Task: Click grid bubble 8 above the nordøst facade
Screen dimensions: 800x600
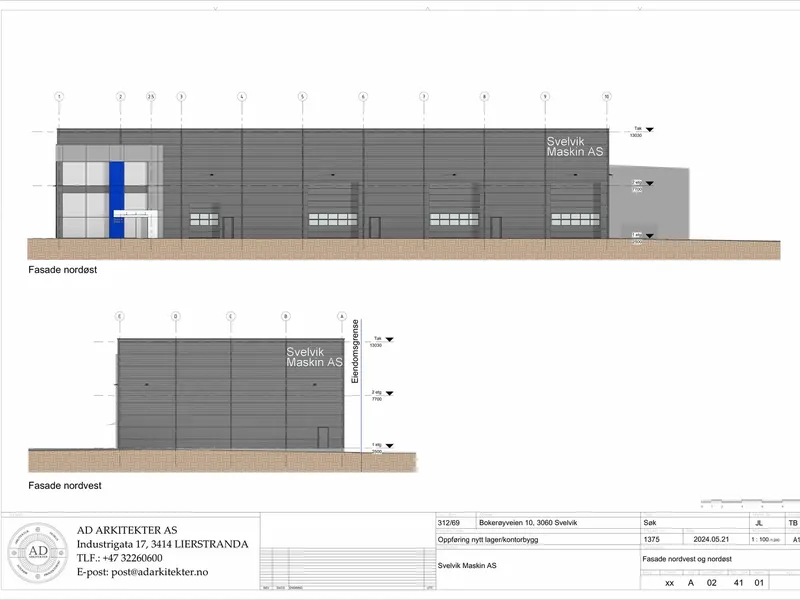Action: (485, 96)
